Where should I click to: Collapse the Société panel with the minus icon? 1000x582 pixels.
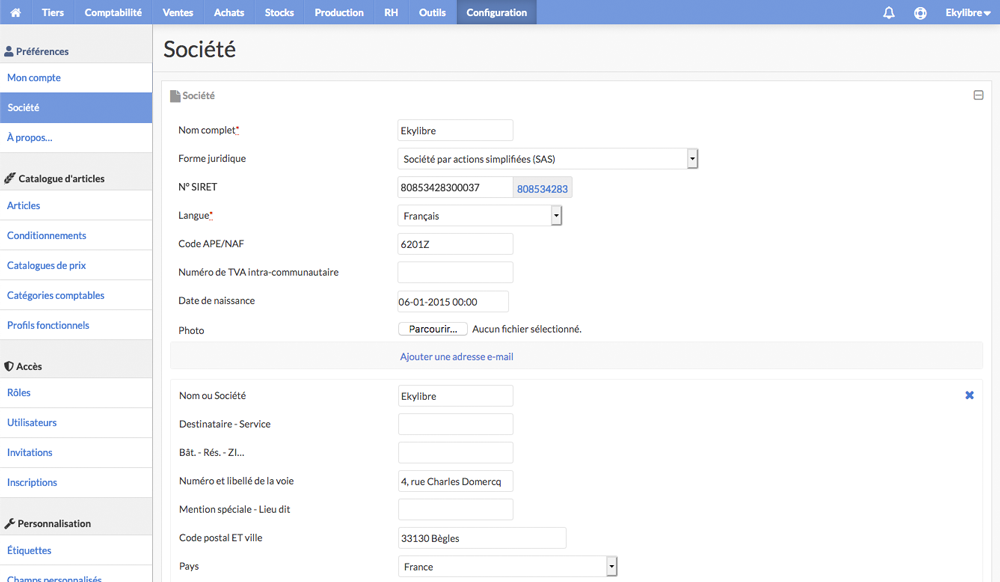click(x=978, y=96)
